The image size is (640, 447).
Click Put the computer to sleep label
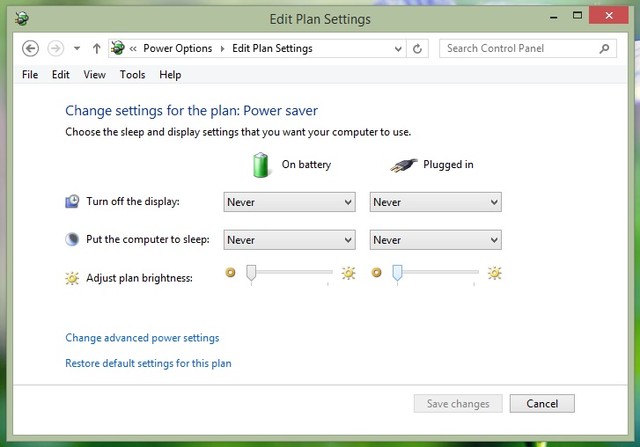[148, 239]
